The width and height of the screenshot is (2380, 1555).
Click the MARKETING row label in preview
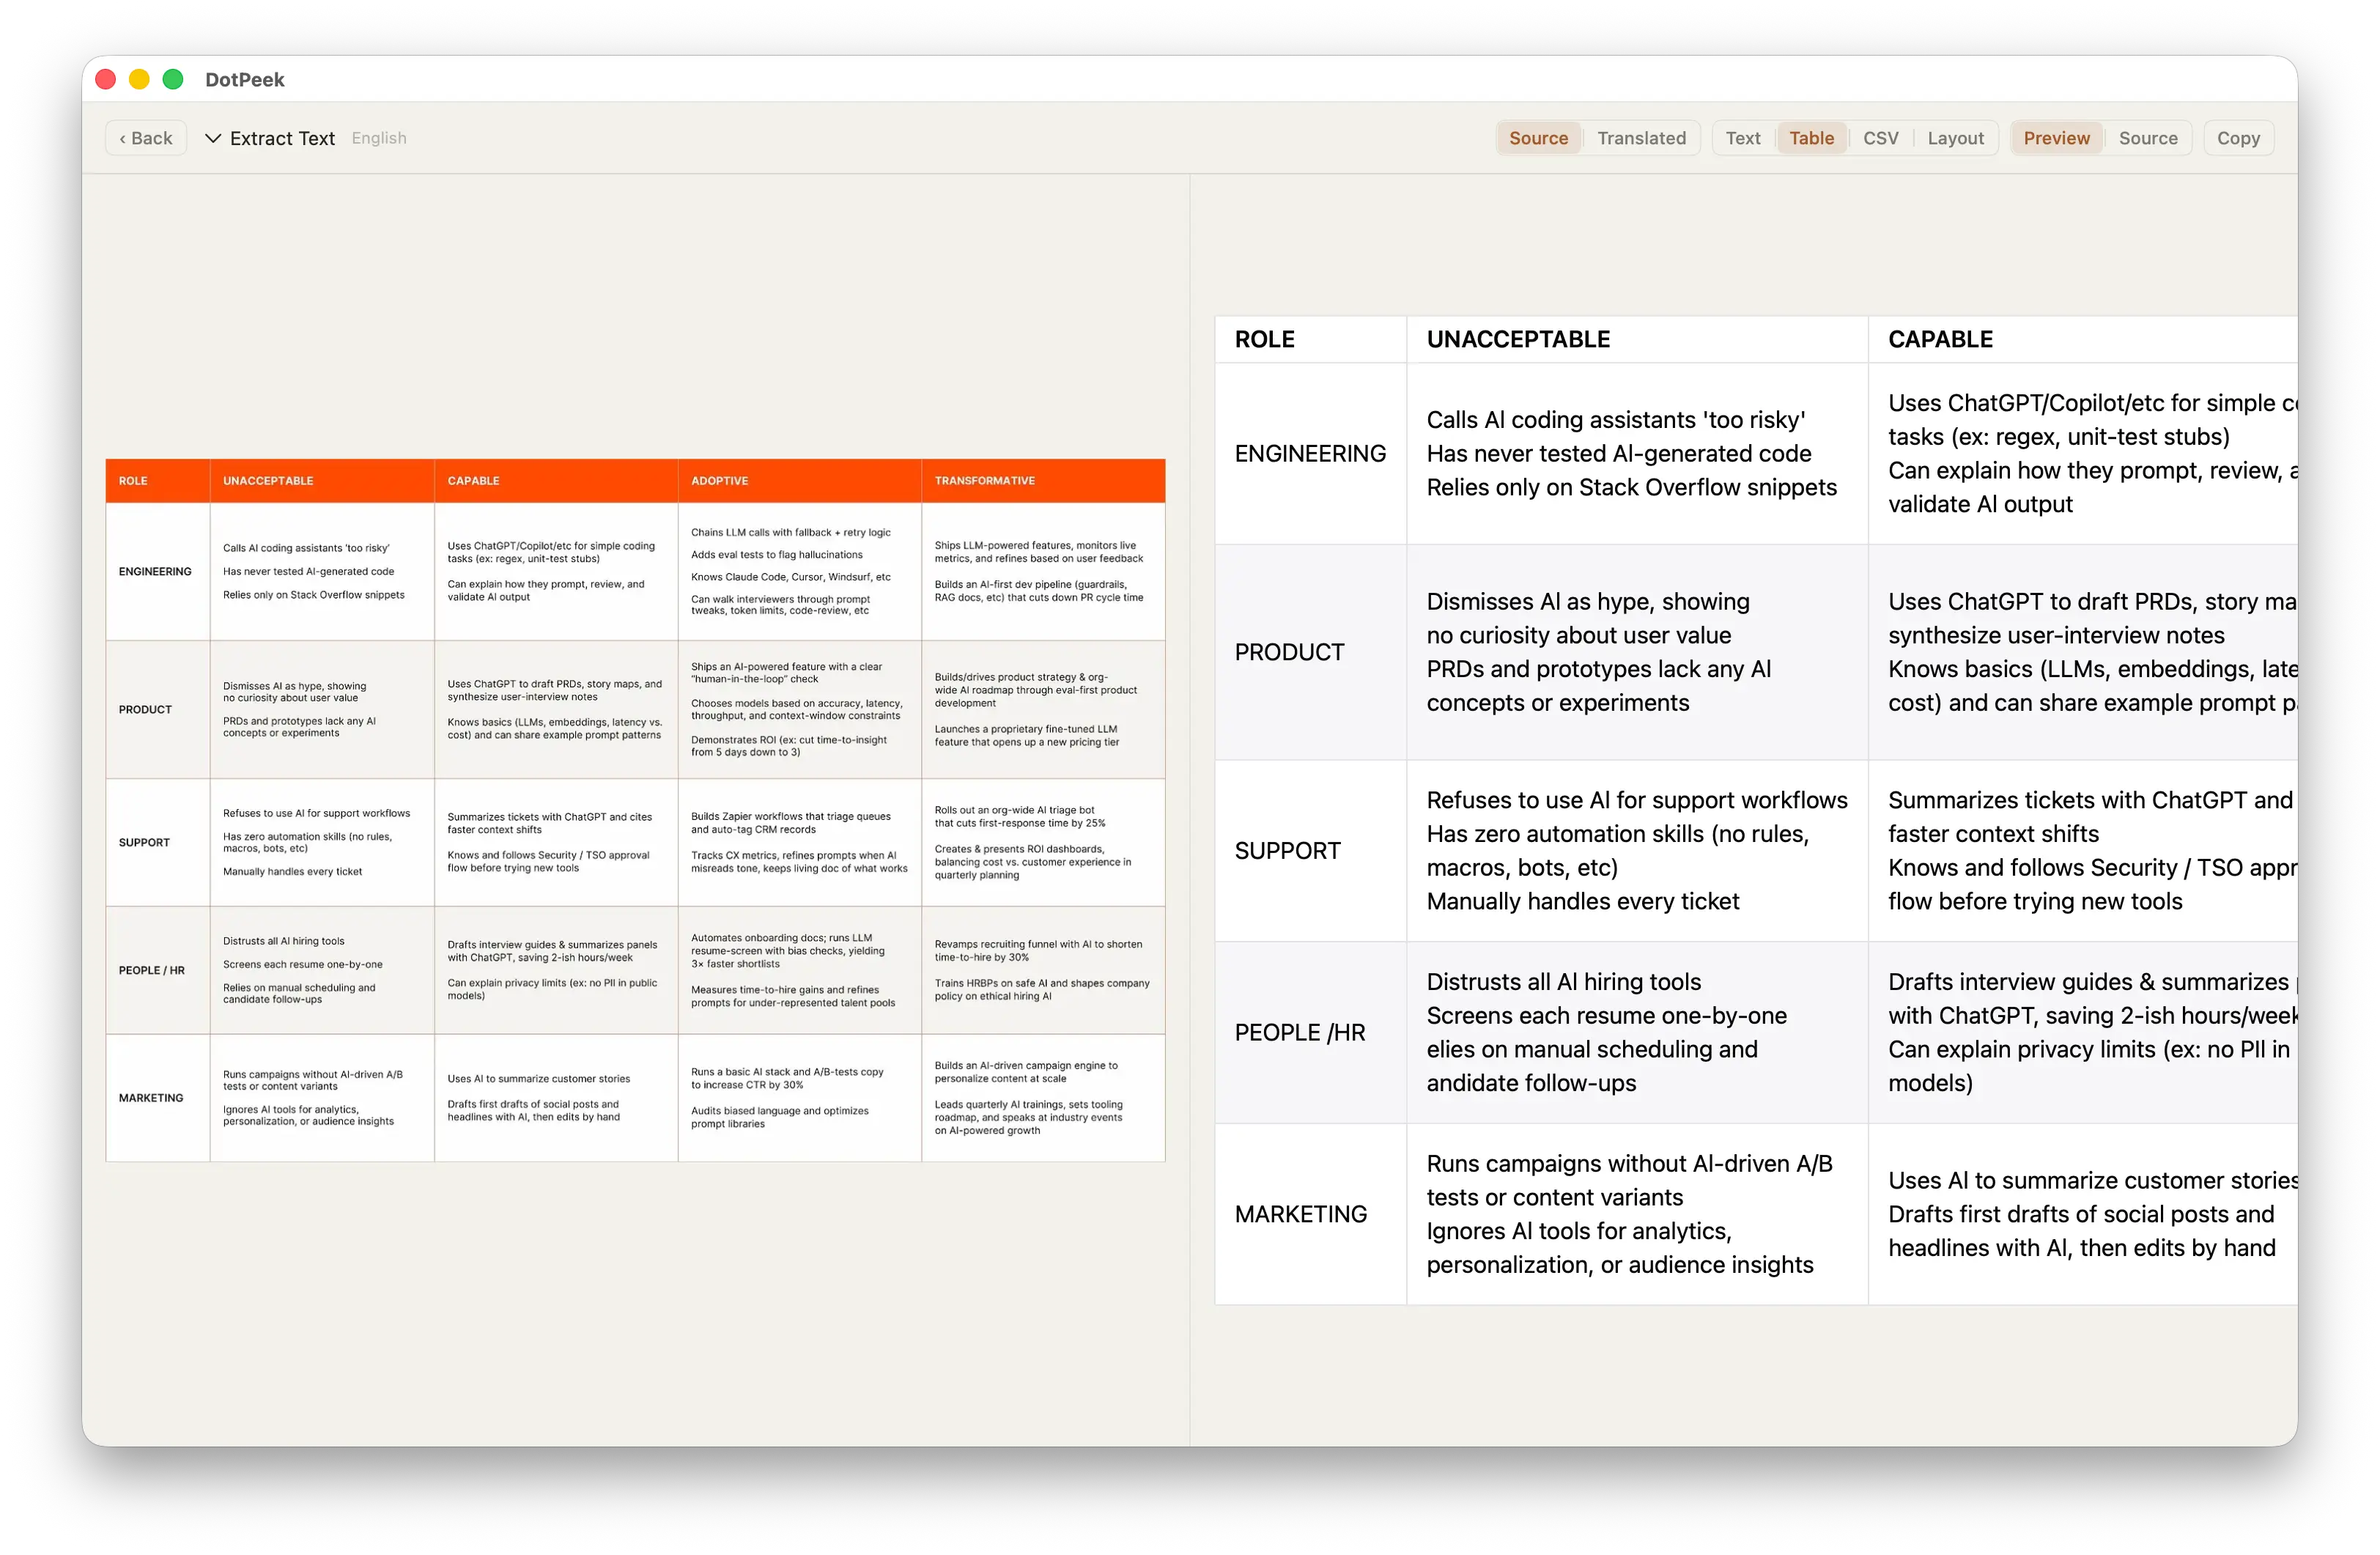(x=1300, y=1214)
